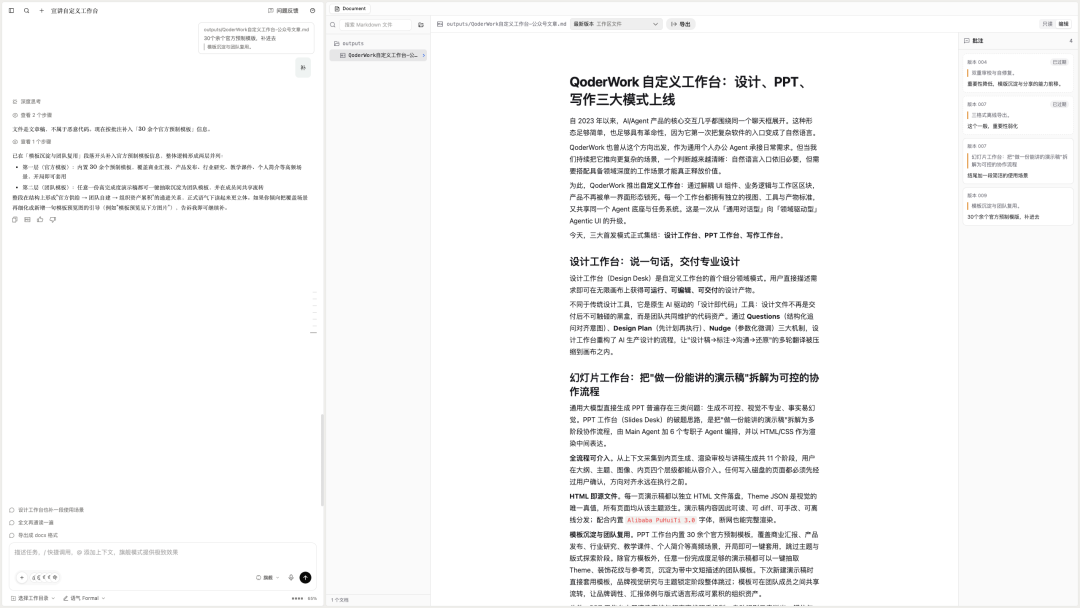
Task: Give thumbs down to the reply
Action: tap(53, 220)
